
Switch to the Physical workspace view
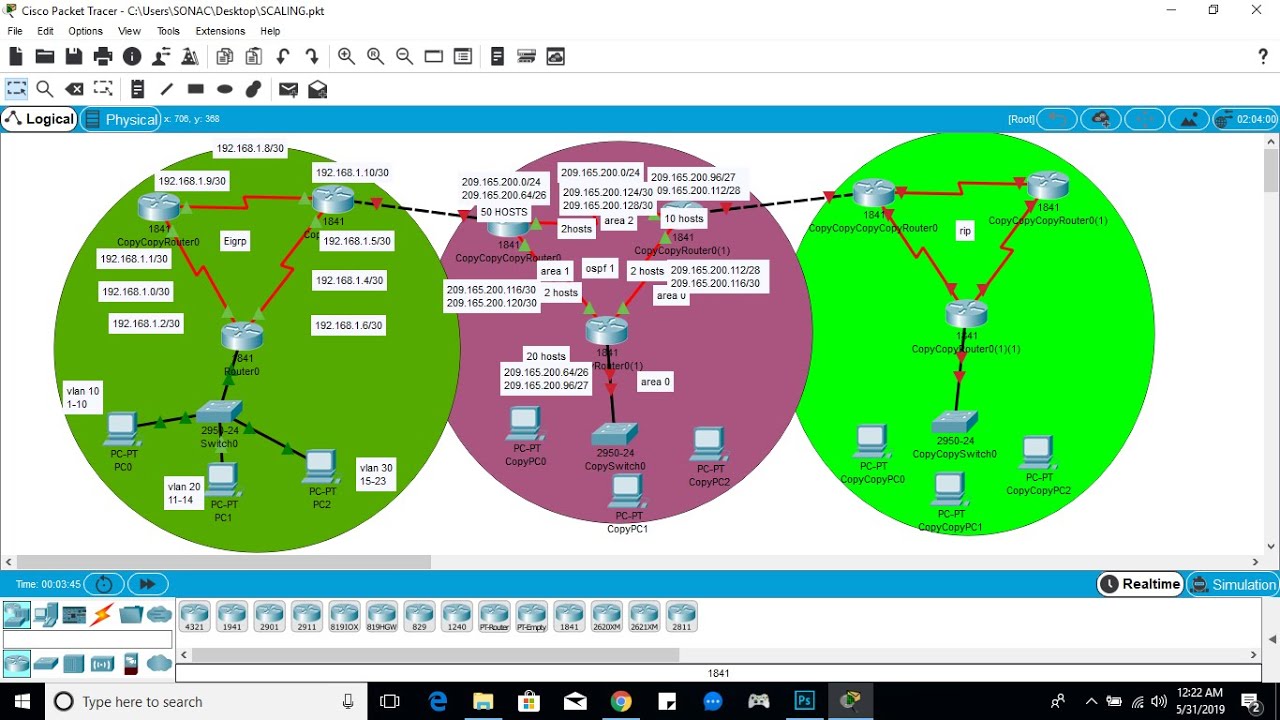(x=120, y=119)
